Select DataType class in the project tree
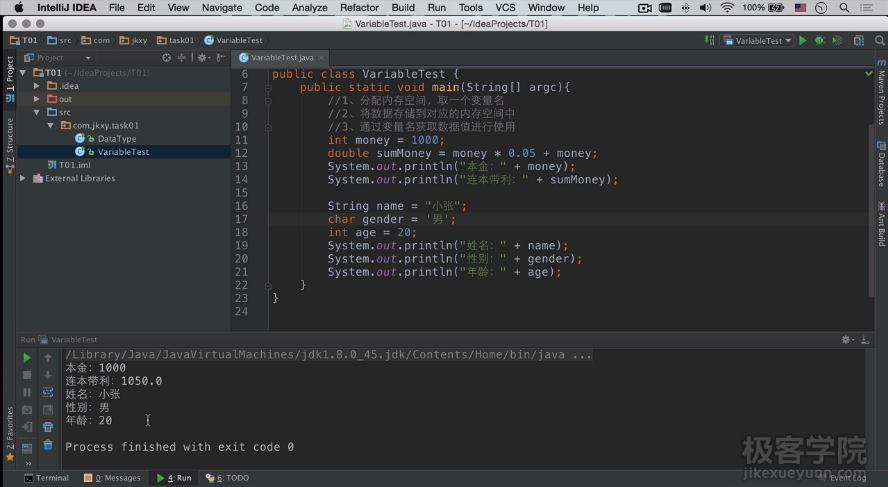The image size is (888, 487). pyautogui.click(x=116, y=139)
